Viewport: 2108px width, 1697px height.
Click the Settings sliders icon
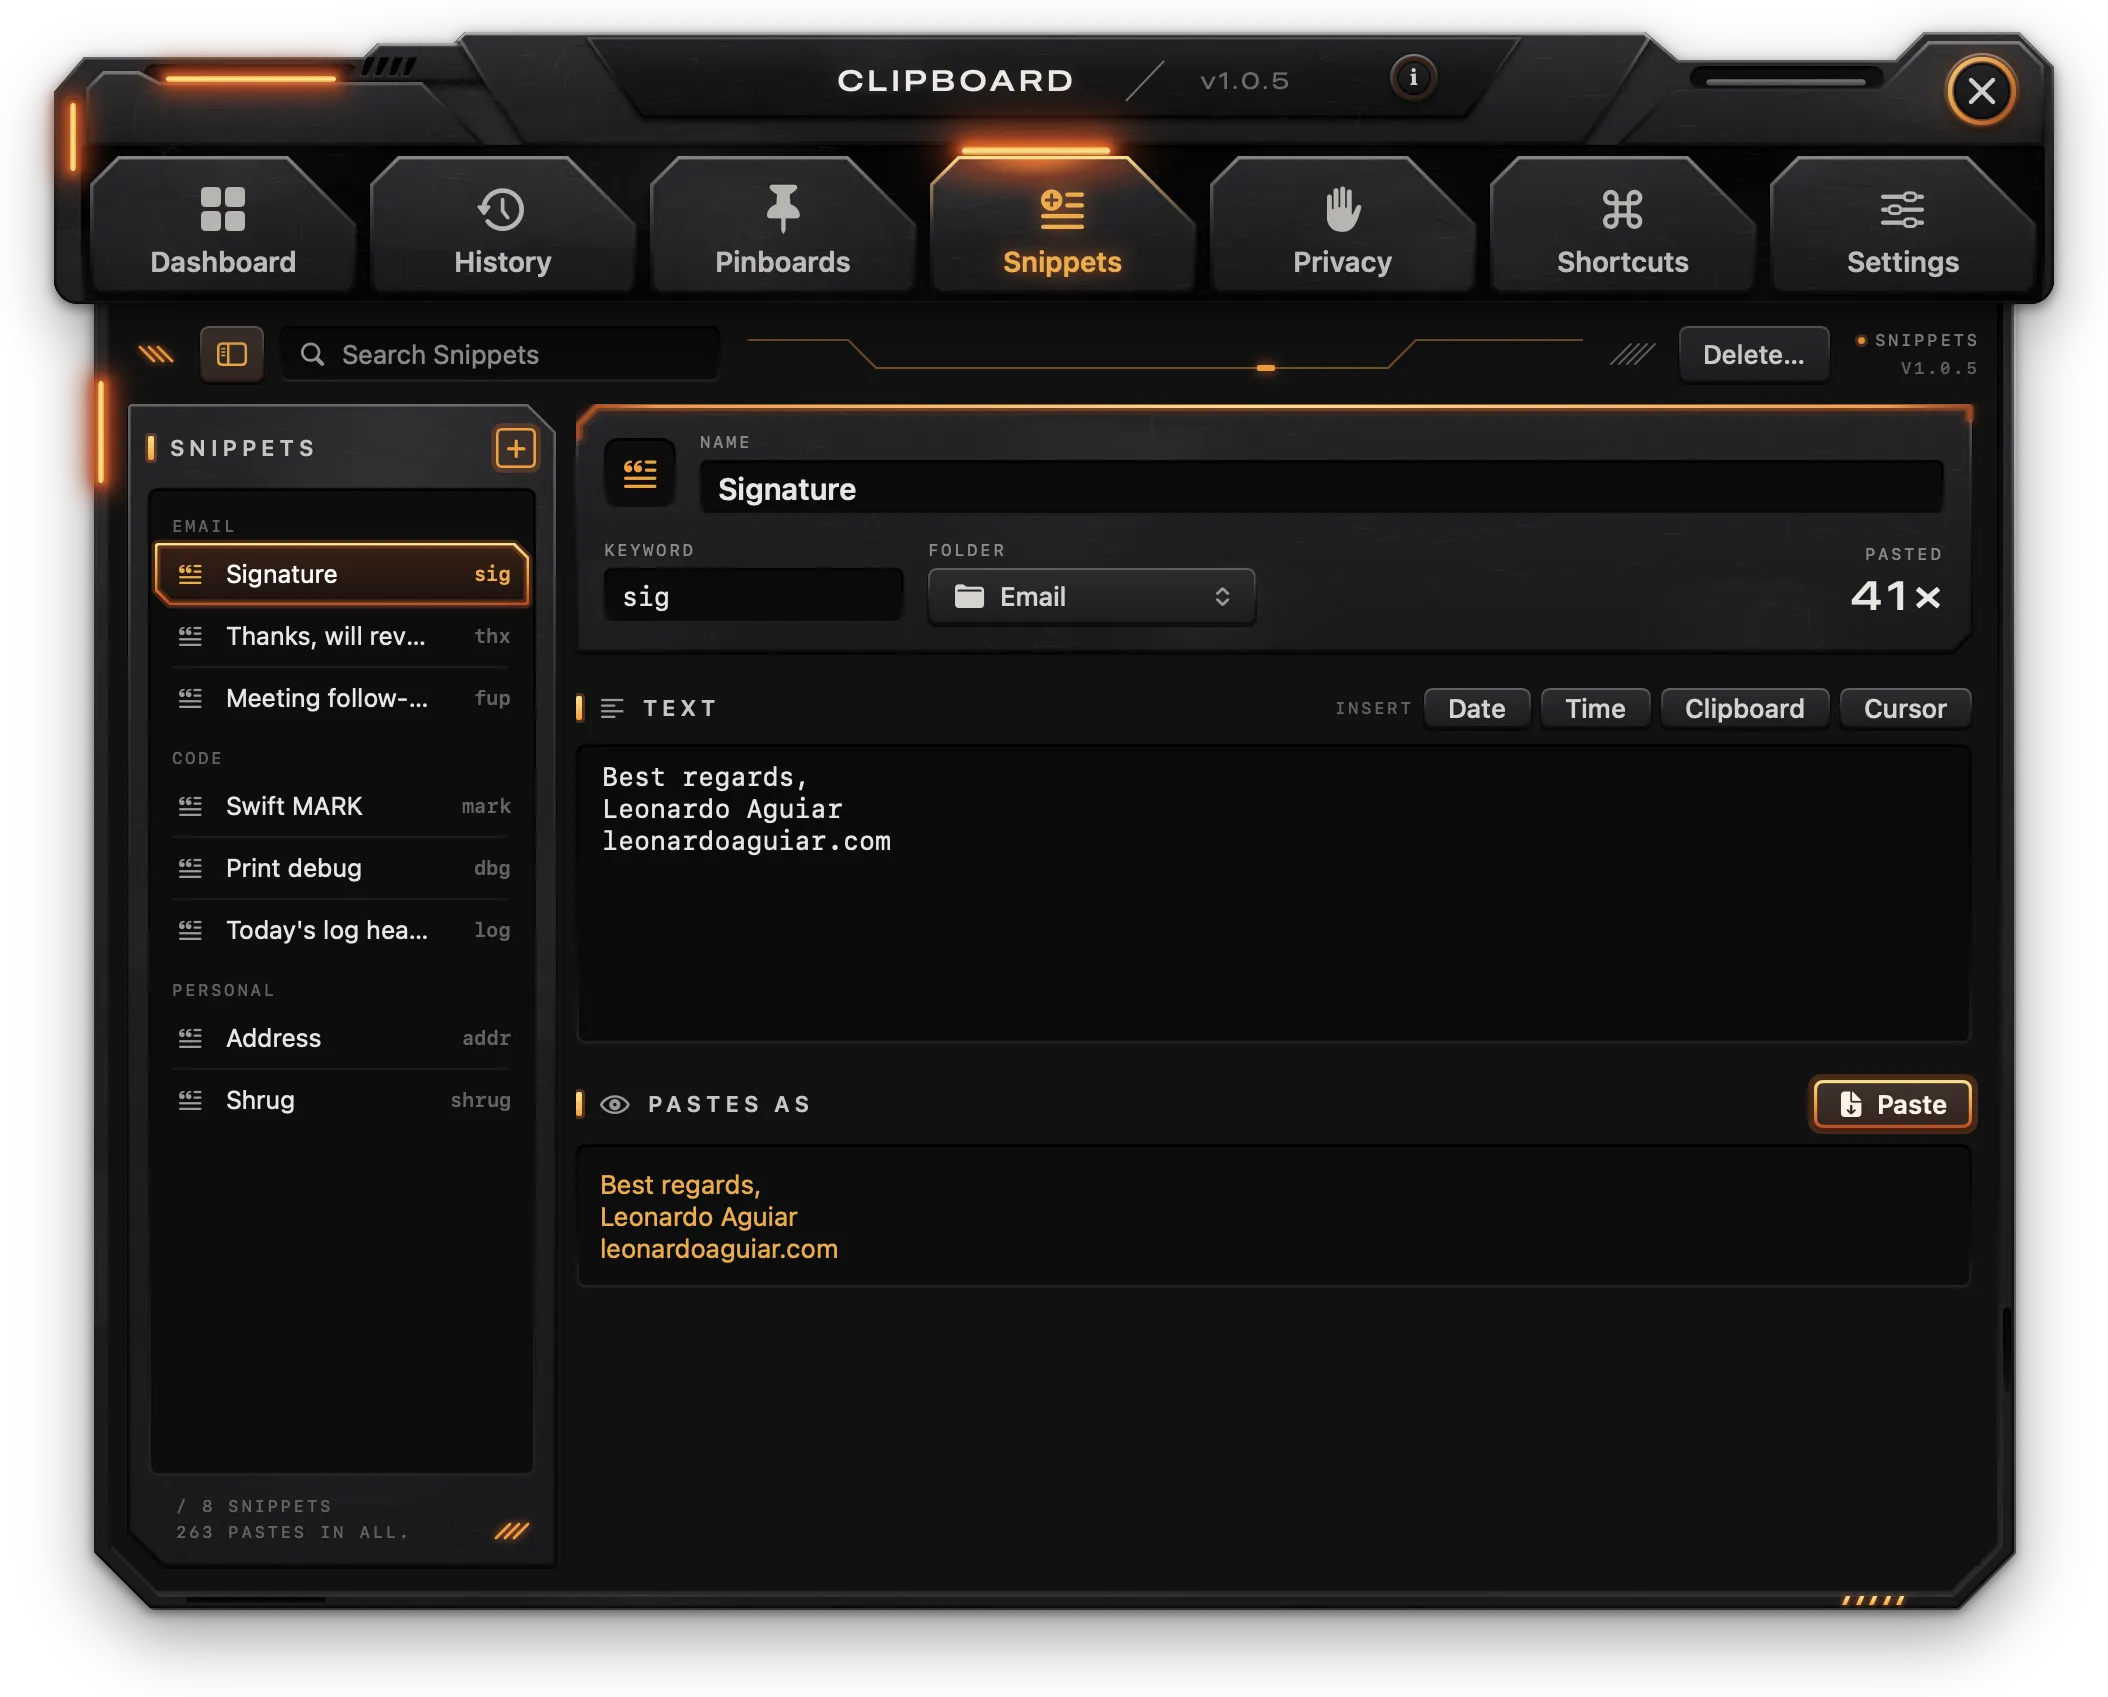click(1902, 209)
